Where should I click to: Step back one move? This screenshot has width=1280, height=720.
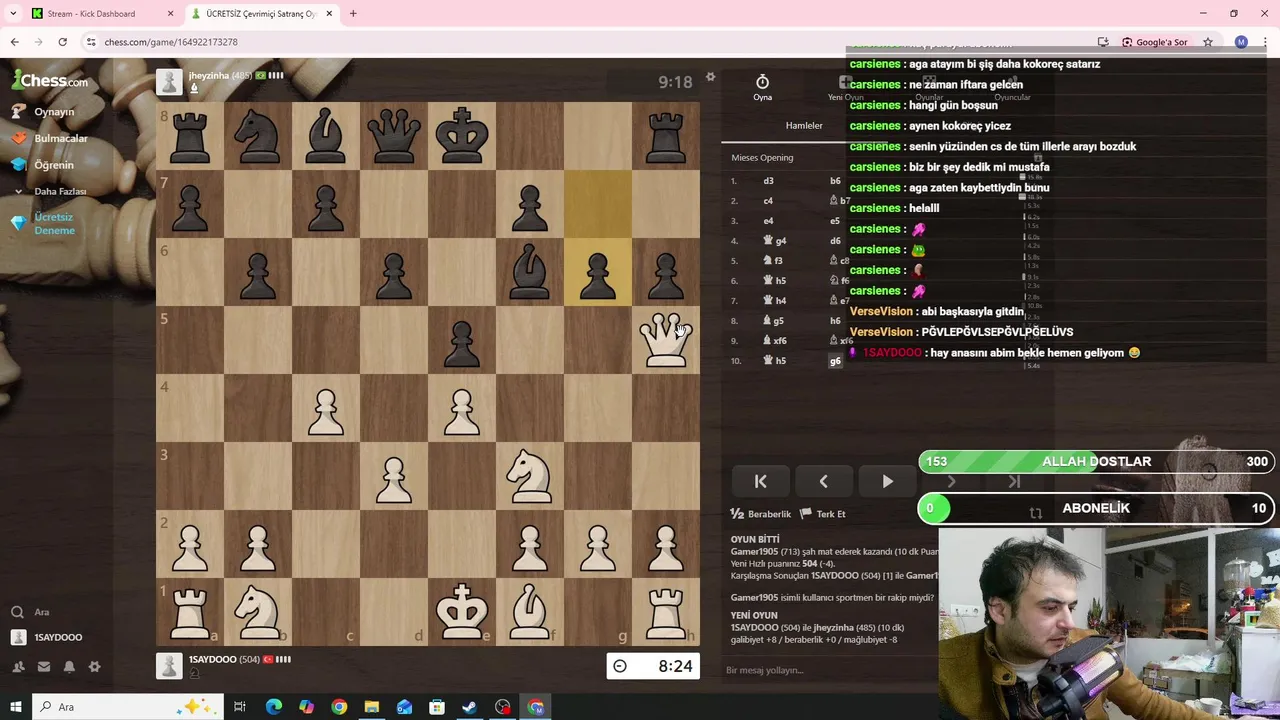pyautogui.click(x=823, y=482)
